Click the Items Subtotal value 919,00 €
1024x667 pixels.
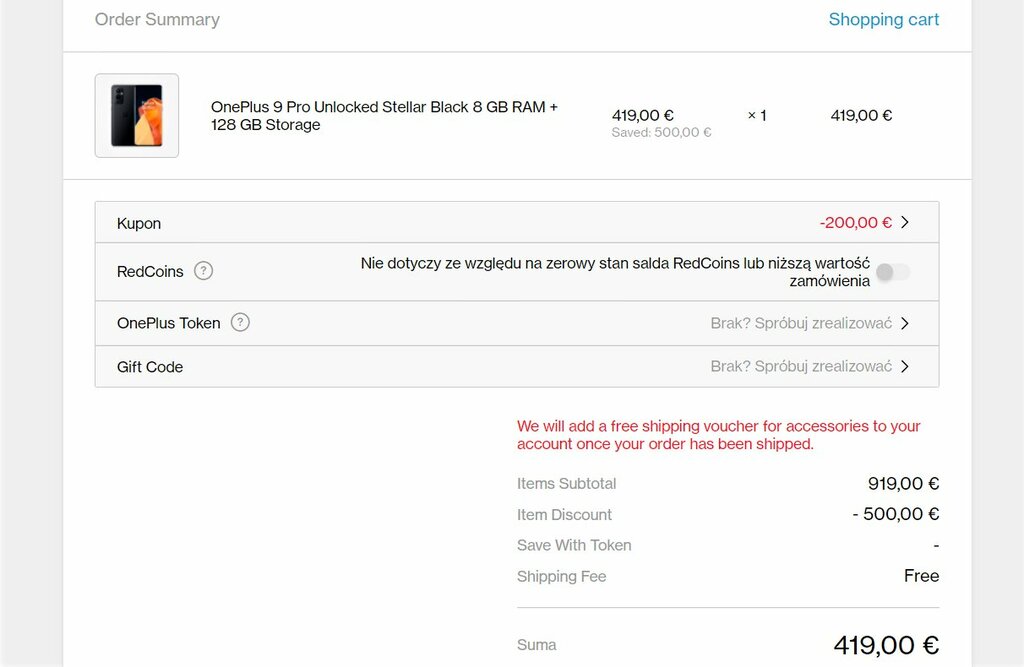coord(903,483)
